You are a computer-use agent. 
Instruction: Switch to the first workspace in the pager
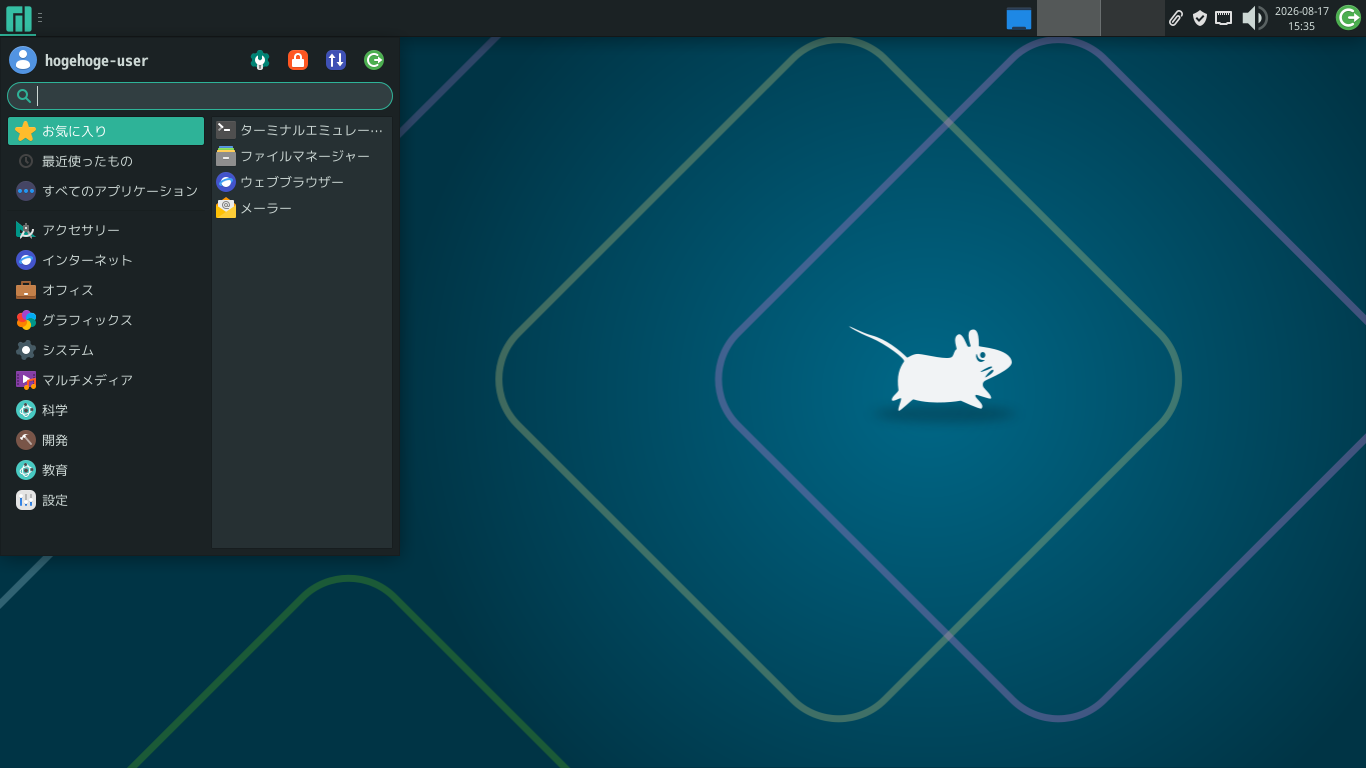point(1069,18)
